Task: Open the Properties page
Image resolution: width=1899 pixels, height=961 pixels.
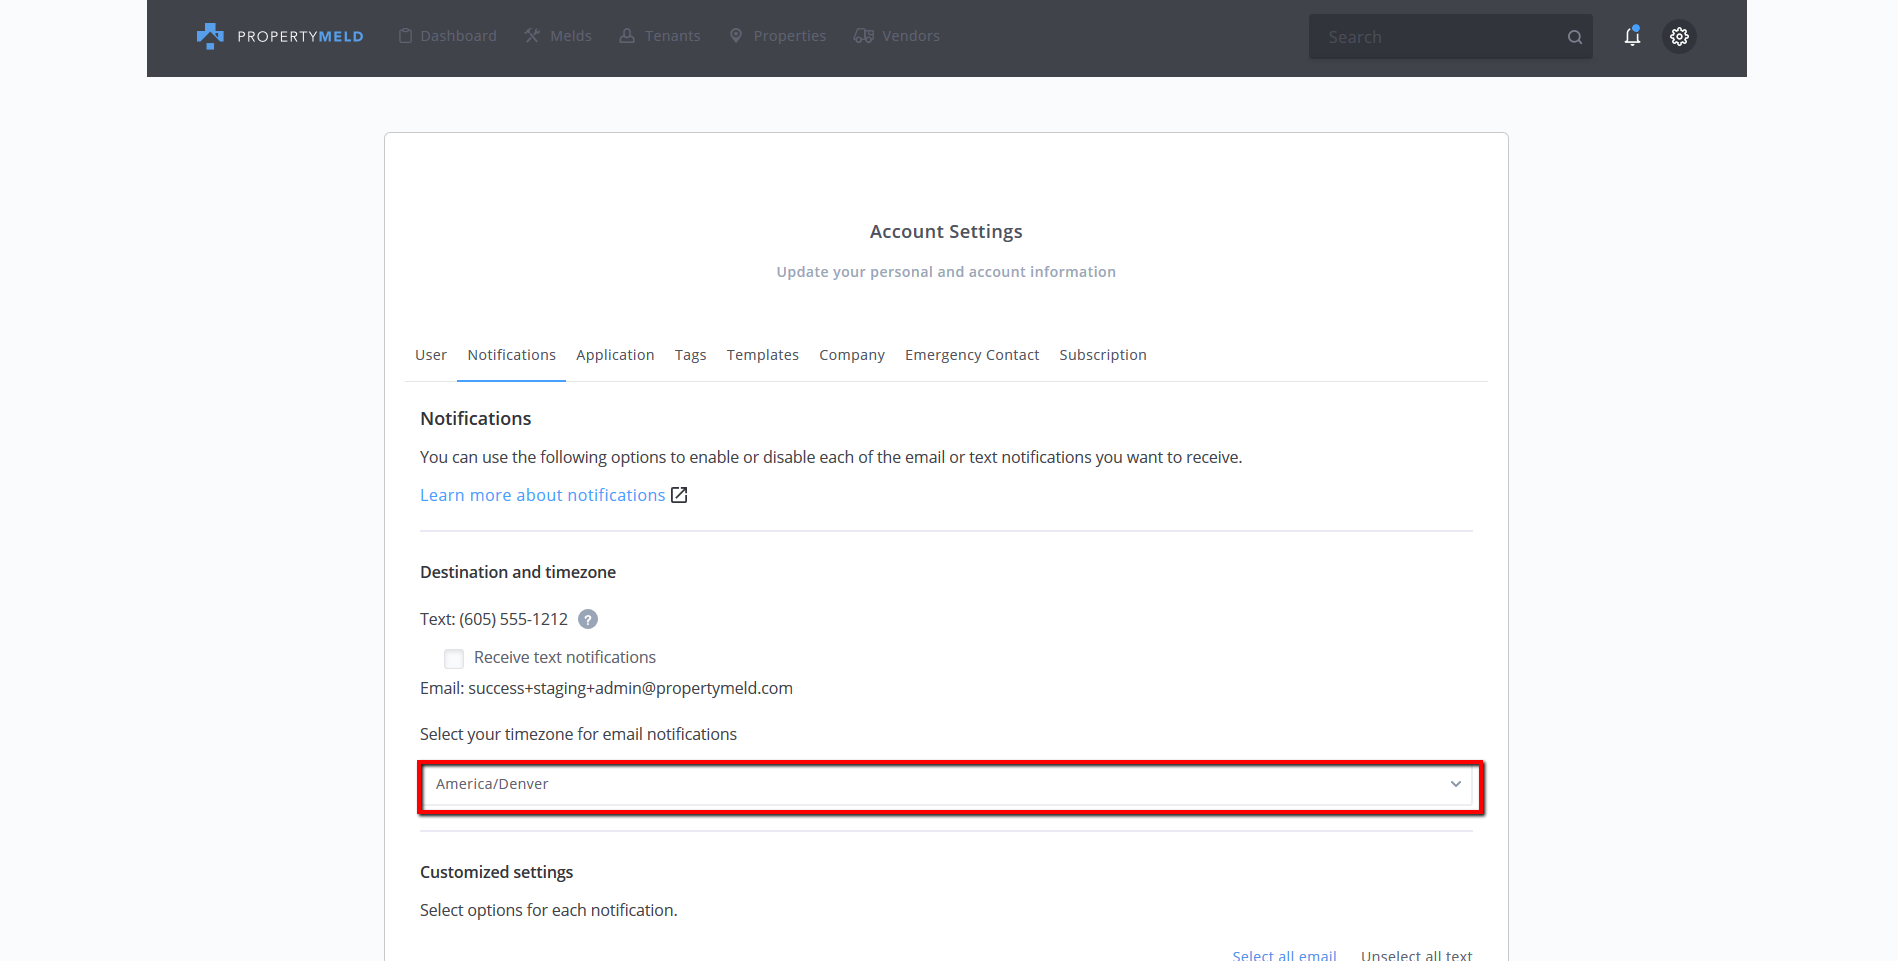Action: point(778,36)
